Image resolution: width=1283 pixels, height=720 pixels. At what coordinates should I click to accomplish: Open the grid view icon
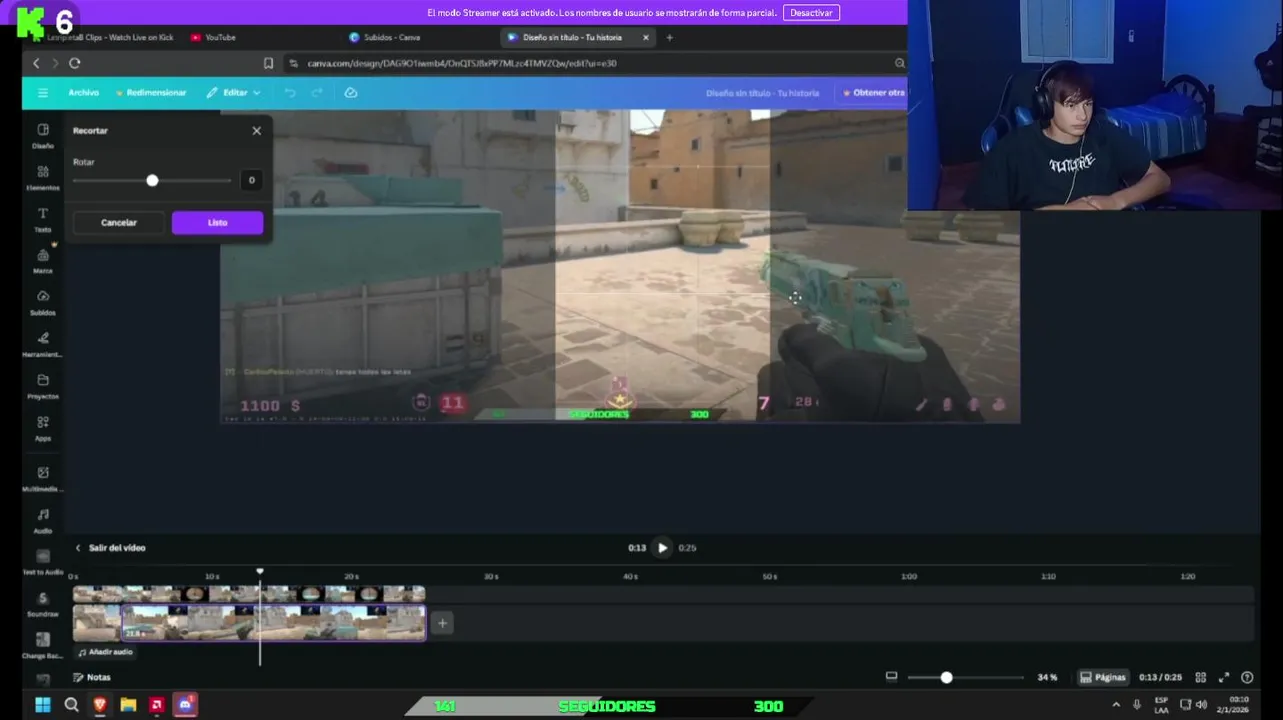tap(1201, 677)
